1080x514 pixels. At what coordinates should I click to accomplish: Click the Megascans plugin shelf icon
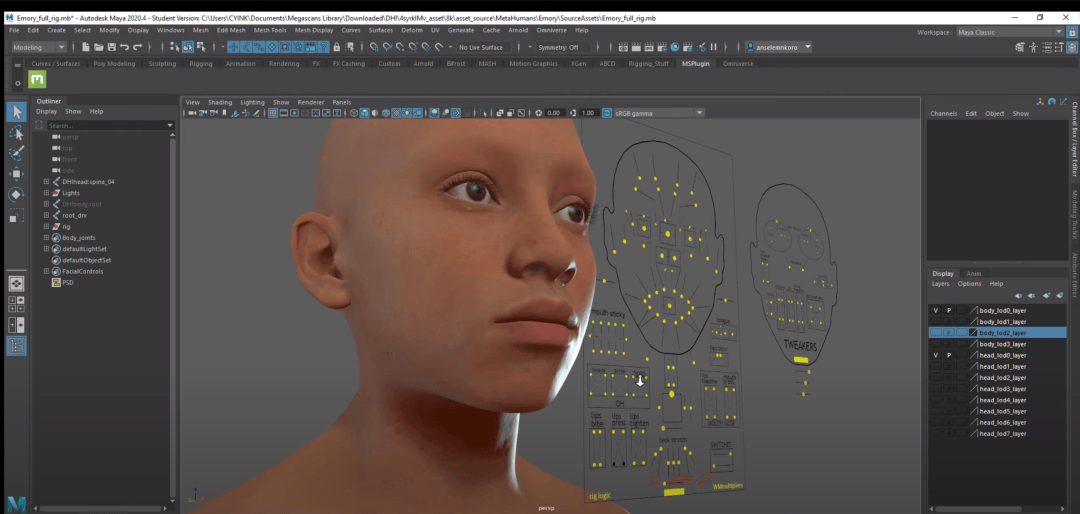tap(38, 80)
